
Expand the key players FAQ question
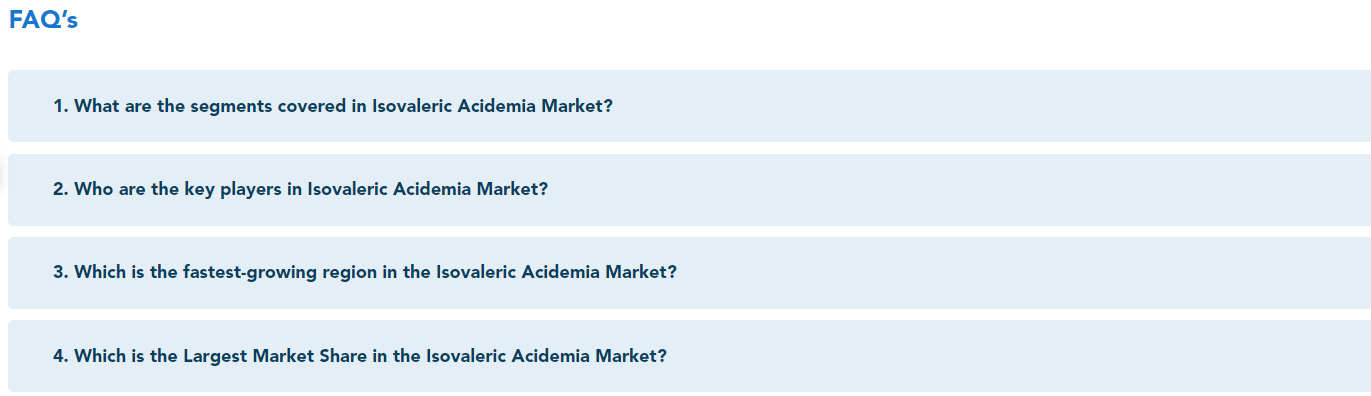pyautogui.click(x=689, y=189)
